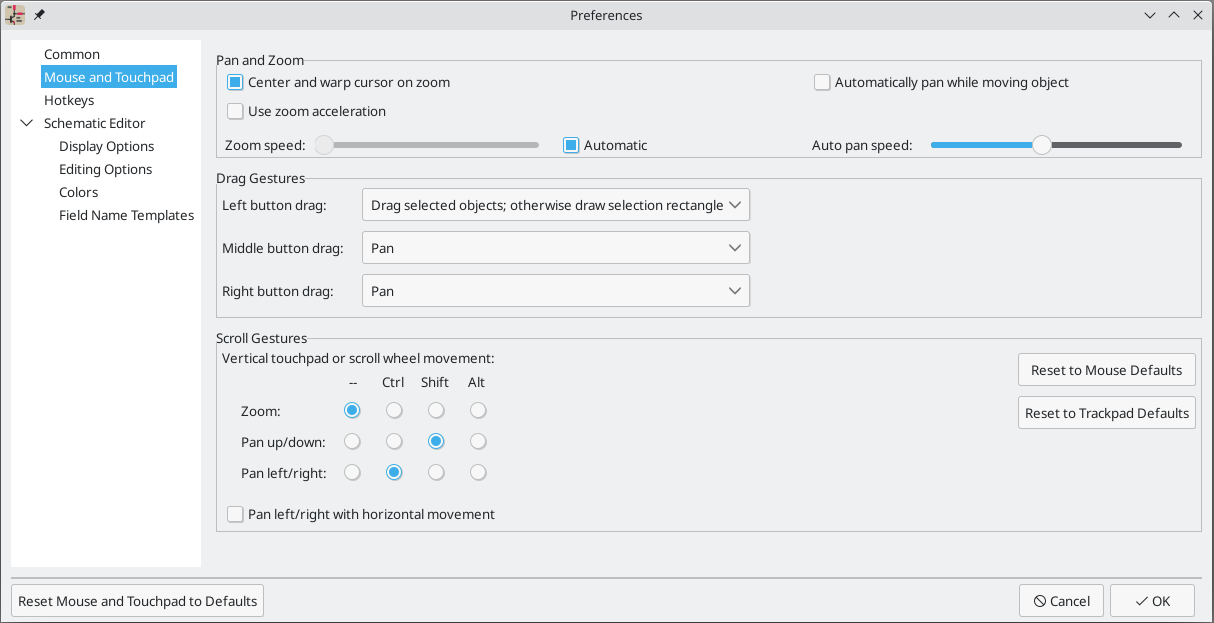Viewport: 1214px width, 623px height.
Task: Uncheck Automatic zoom speed
Action: (x=571, y=145)
